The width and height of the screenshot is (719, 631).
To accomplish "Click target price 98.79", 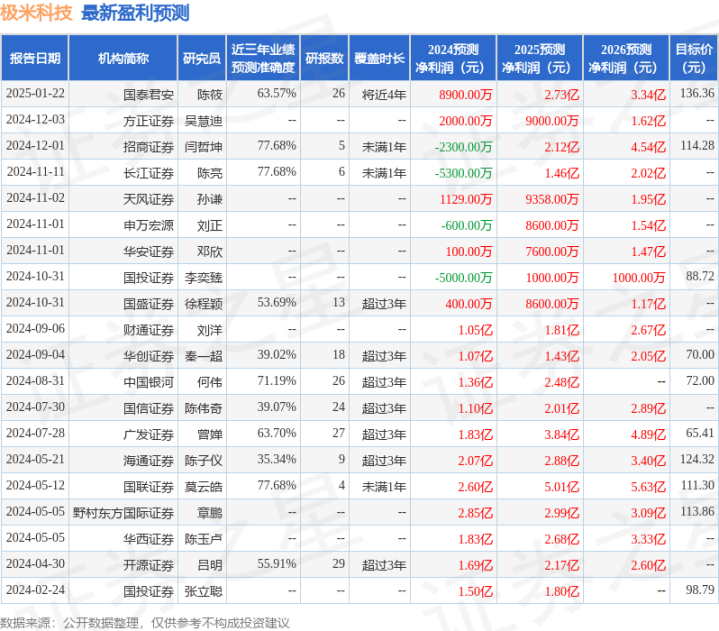I will tap(700, 590).
